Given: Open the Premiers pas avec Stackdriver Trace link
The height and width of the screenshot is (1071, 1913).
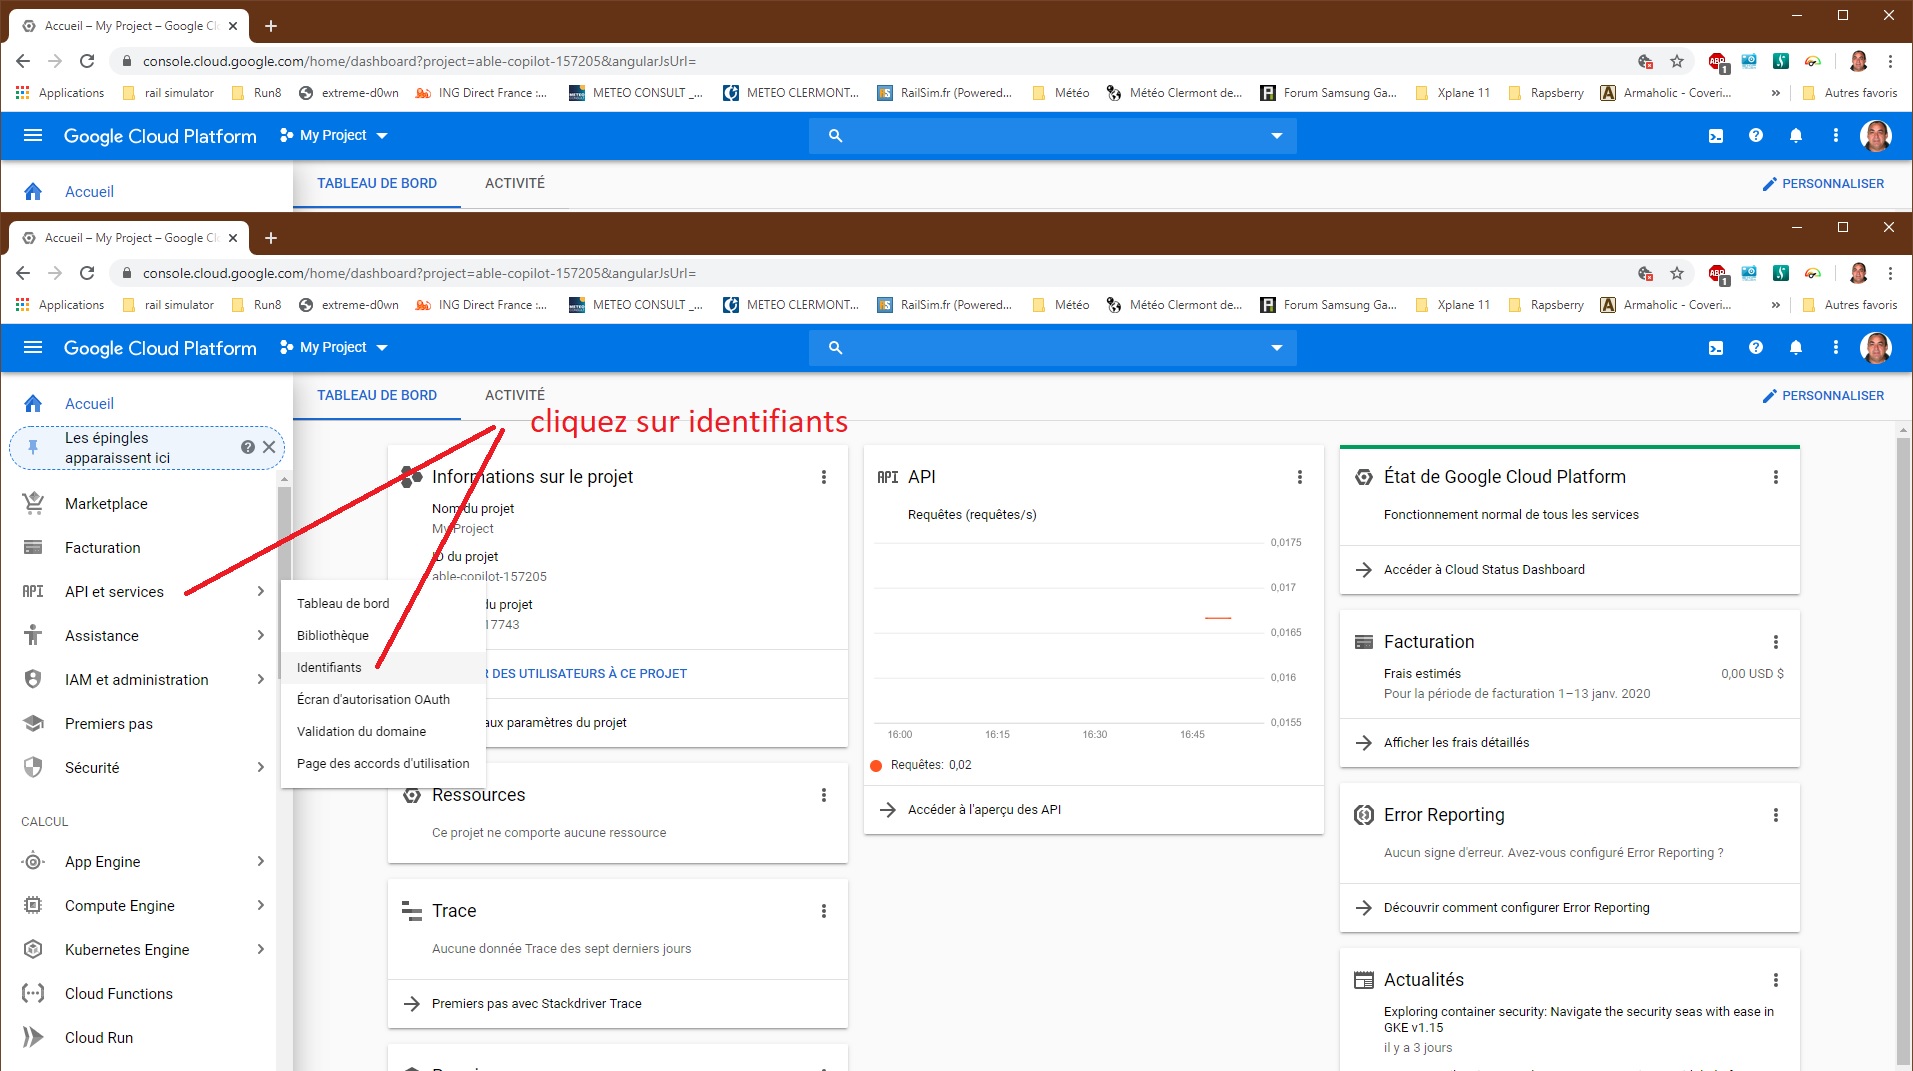Looking at the screenshot, I should click(536, 1003).
